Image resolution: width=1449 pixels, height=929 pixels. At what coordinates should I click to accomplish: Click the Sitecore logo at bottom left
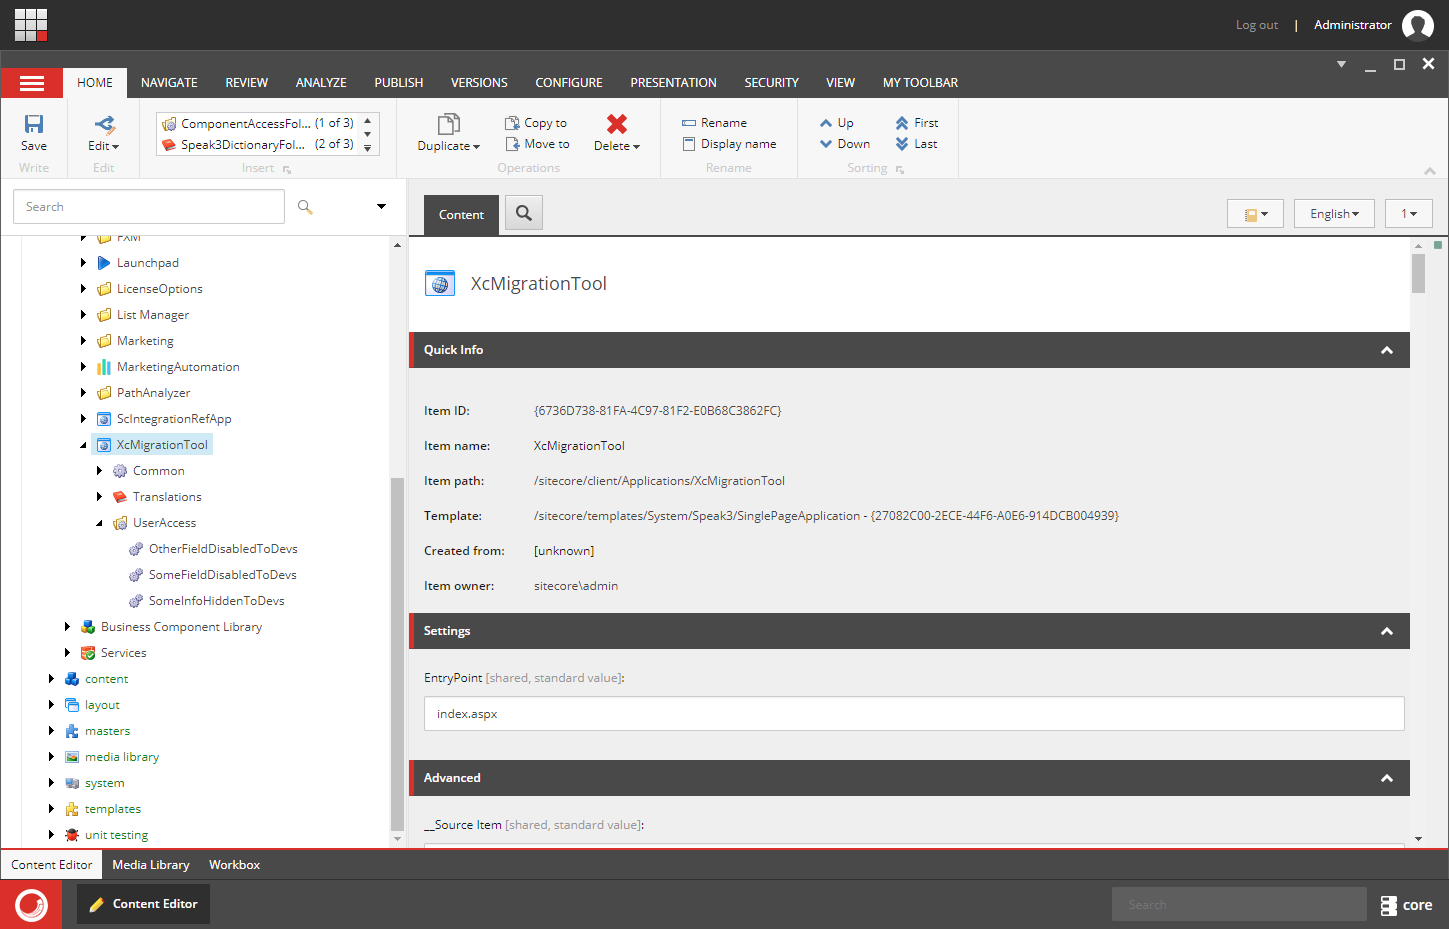coord(30,904)
